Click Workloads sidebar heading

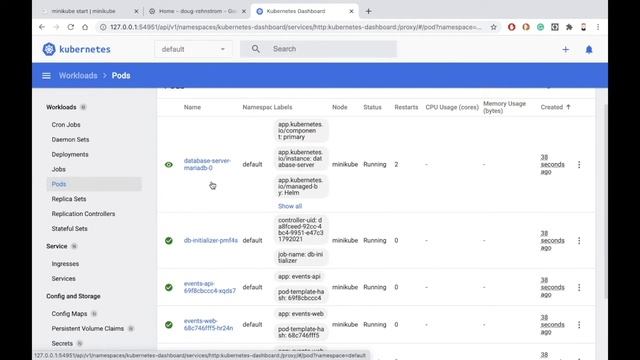click(x=61, y=107)
